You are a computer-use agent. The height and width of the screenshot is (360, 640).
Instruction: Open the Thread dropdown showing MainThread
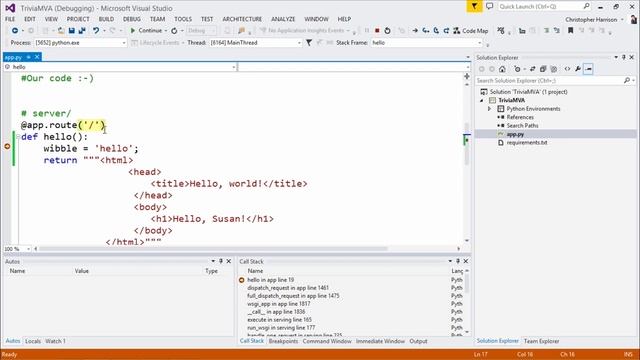point(299,43)
